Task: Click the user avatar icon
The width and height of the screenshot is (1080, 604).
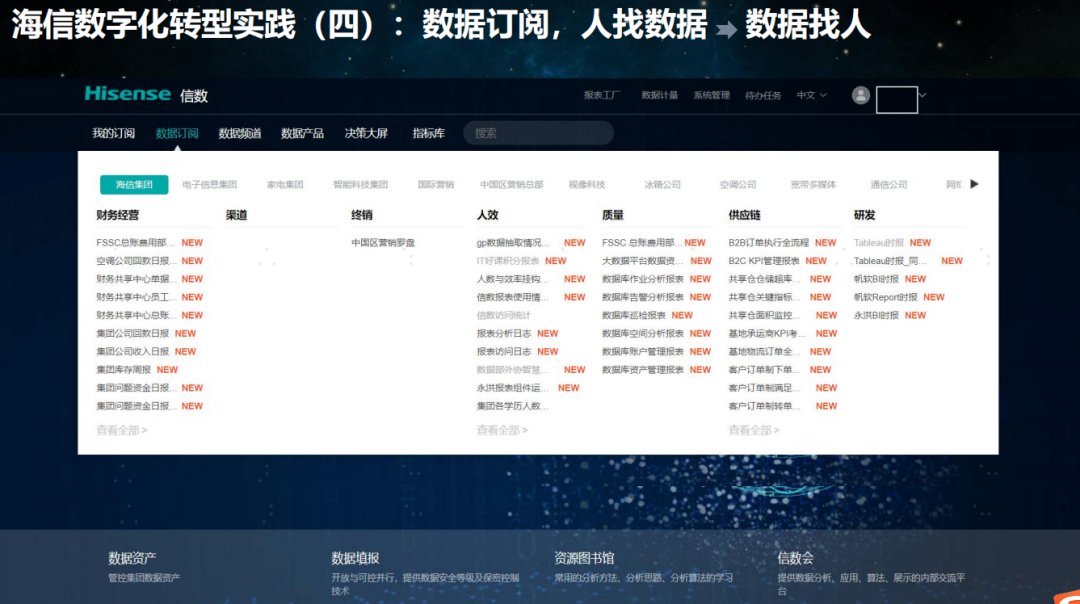Action: (x=861, y=95)
